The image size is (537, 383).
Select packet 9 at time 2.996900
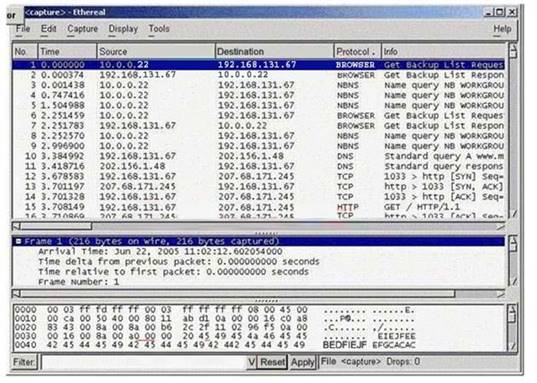259,146
